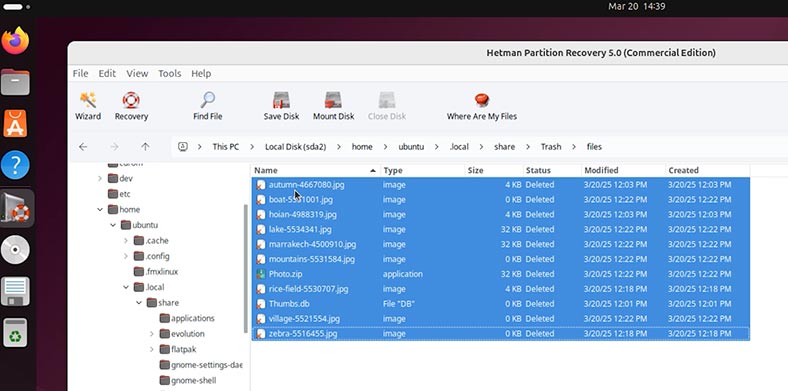Click This PC in the breadcrumb
This screenshot has height=391, width=788.
226,147
